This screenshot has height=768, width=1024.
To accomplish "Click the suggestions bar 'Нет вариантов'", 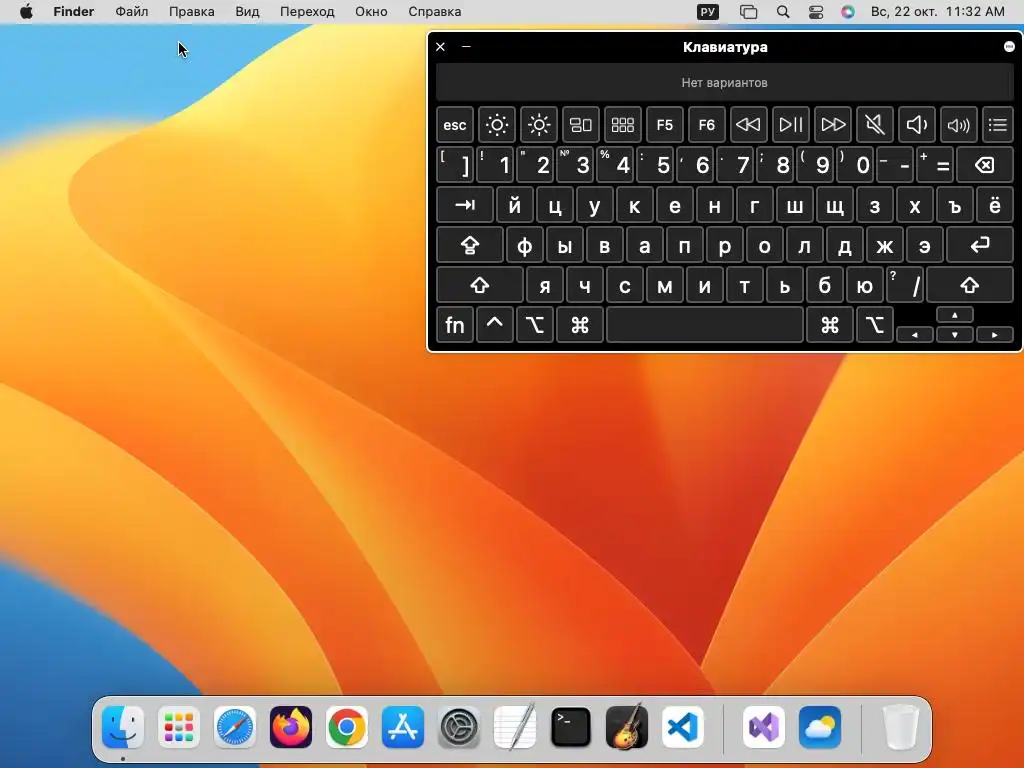I will (724, 82).
